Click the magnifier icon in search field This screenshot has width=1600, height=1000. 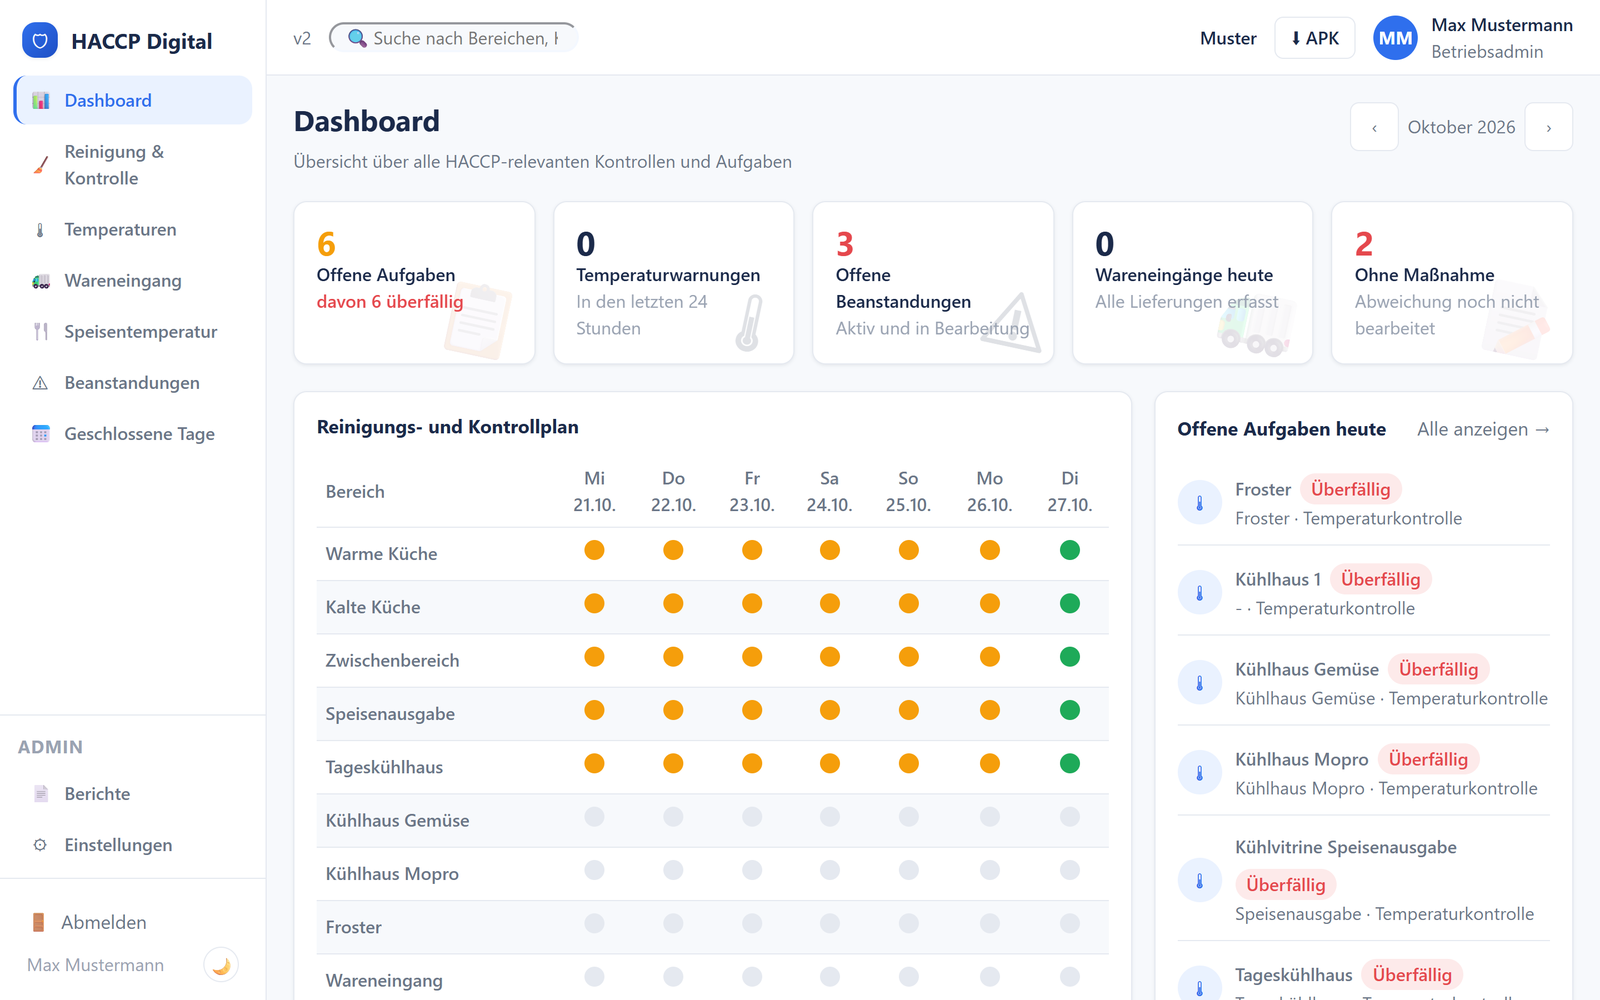(357, 38)
